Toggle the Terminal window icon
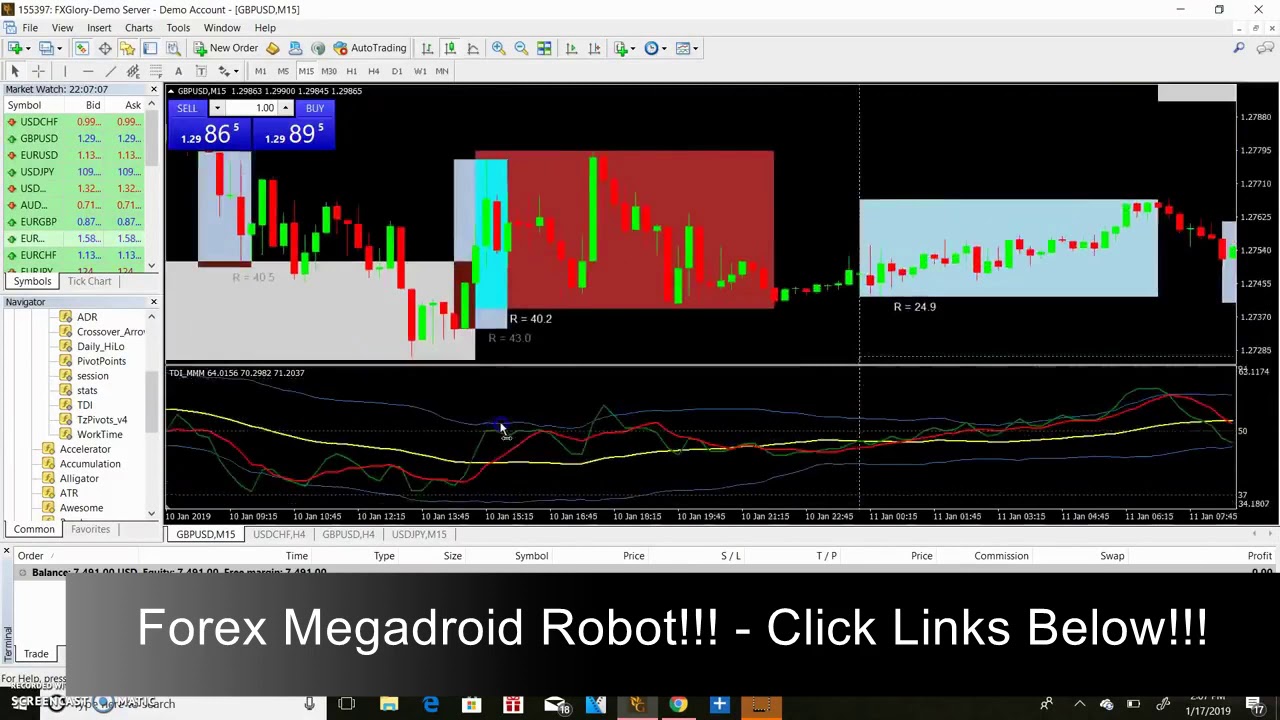This screenshot has width=1280, height=720. point(150,48)
